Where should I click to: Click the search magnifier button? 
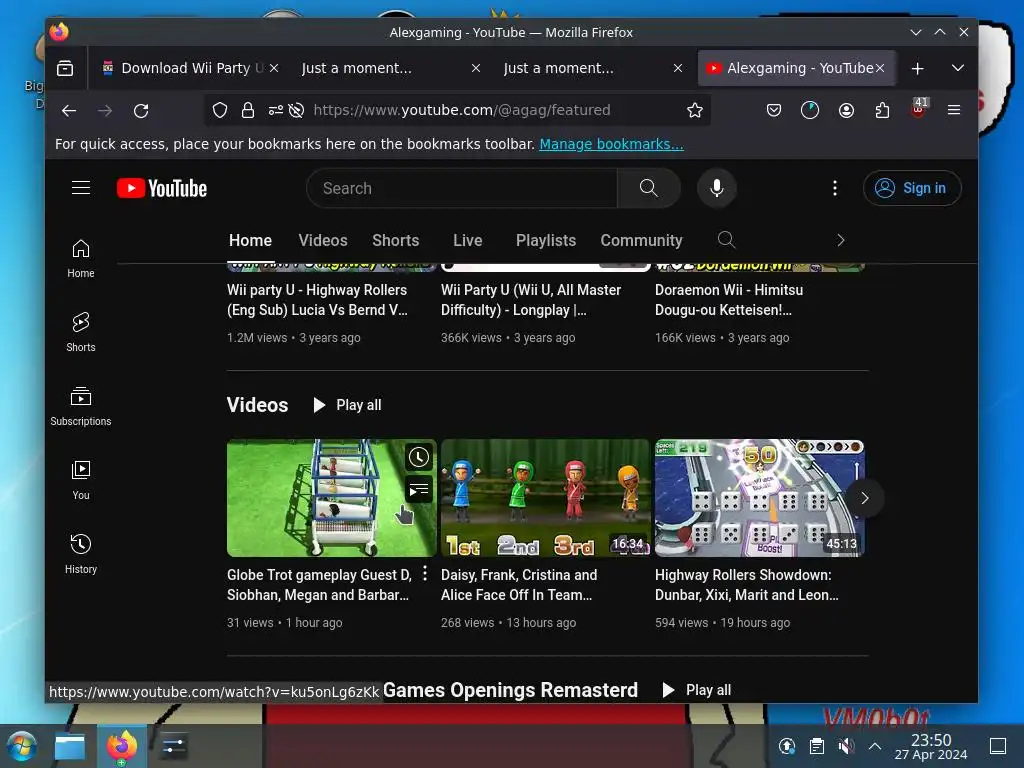coord(648,188)
